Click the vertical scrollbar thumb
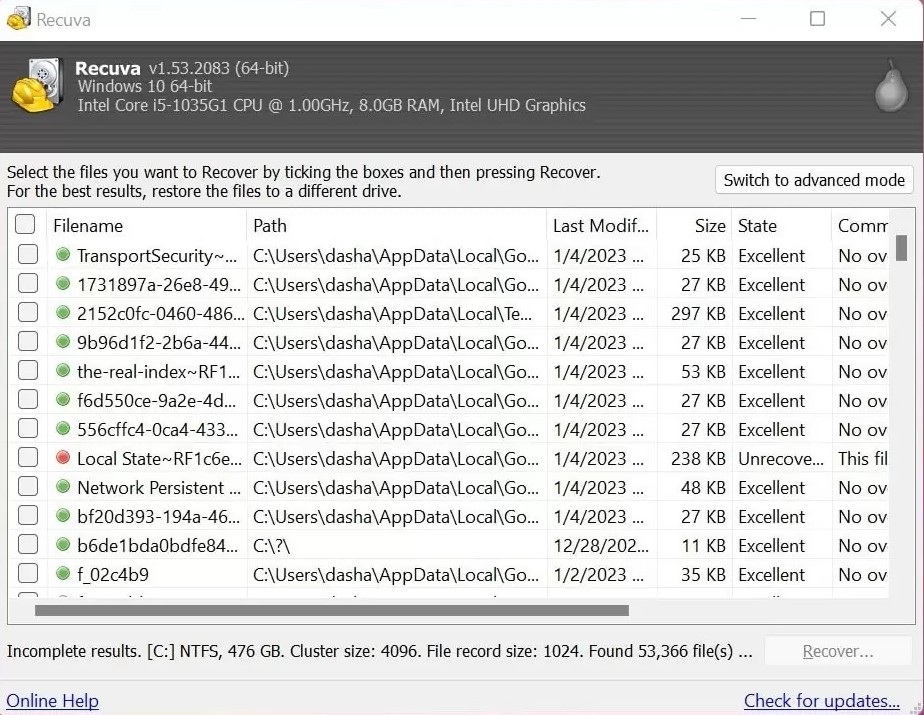924x715 pixels. point(901,248)
